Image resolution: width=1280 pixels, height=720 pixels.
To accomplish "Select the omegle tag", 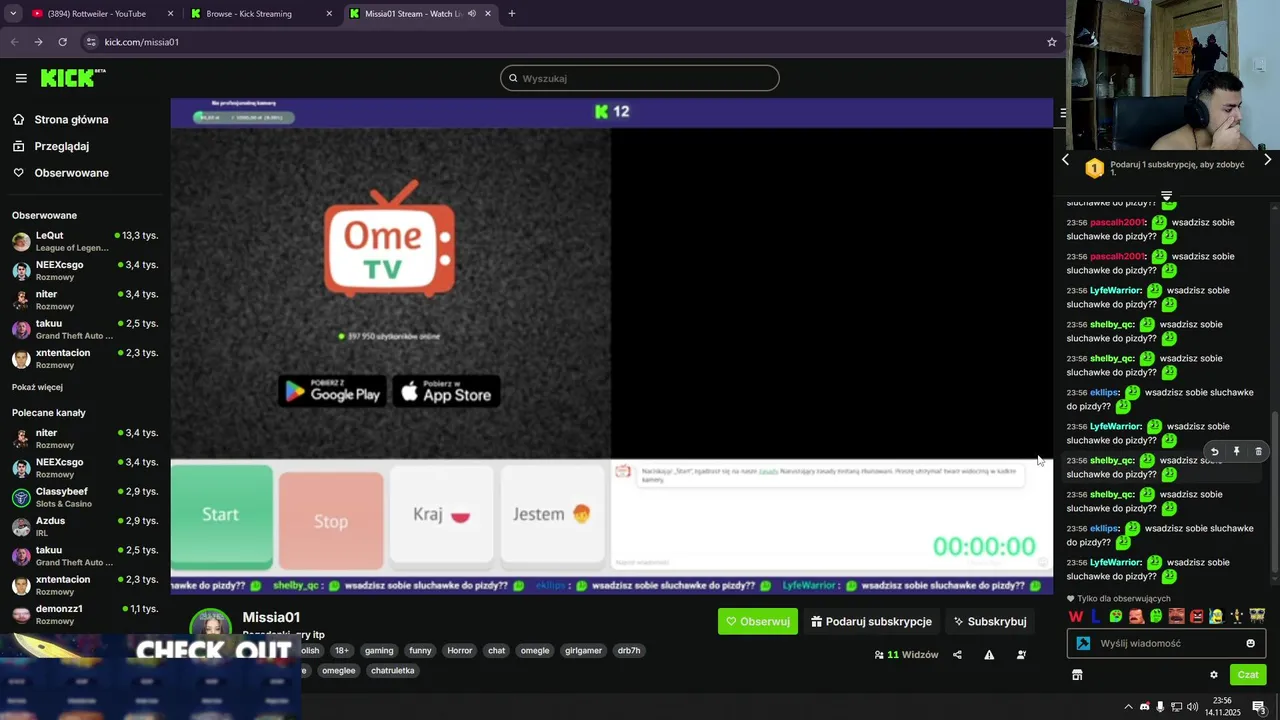I will coord(535,650).
